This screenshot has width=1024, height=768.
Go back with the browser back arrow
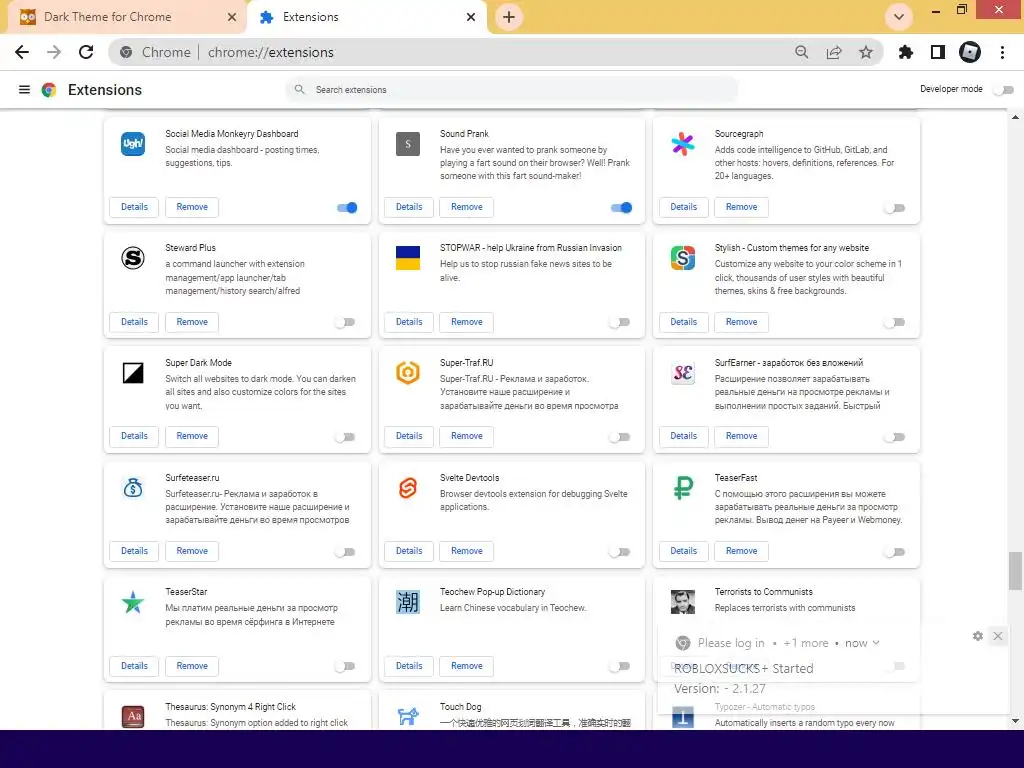click(22, 52)
